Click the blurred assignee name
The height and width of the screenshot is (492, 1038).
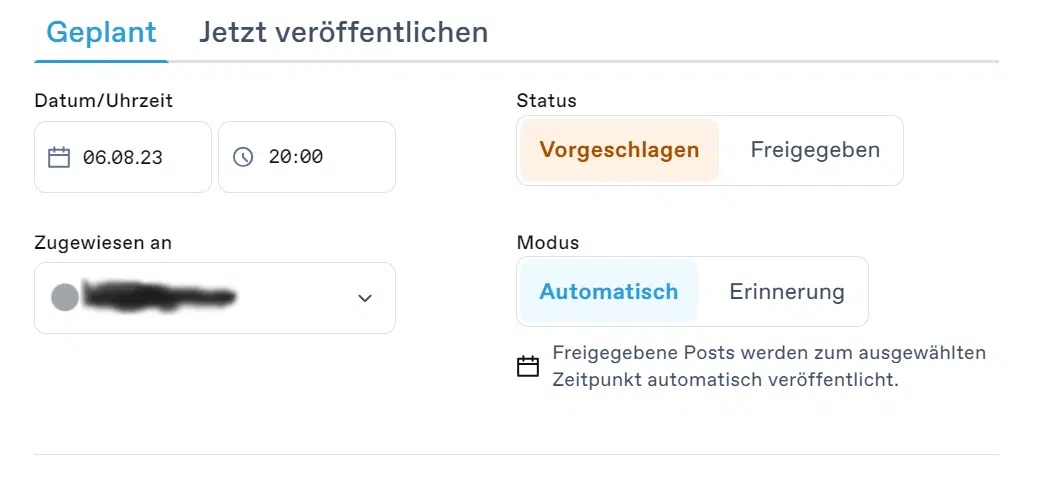coord(160,297)
